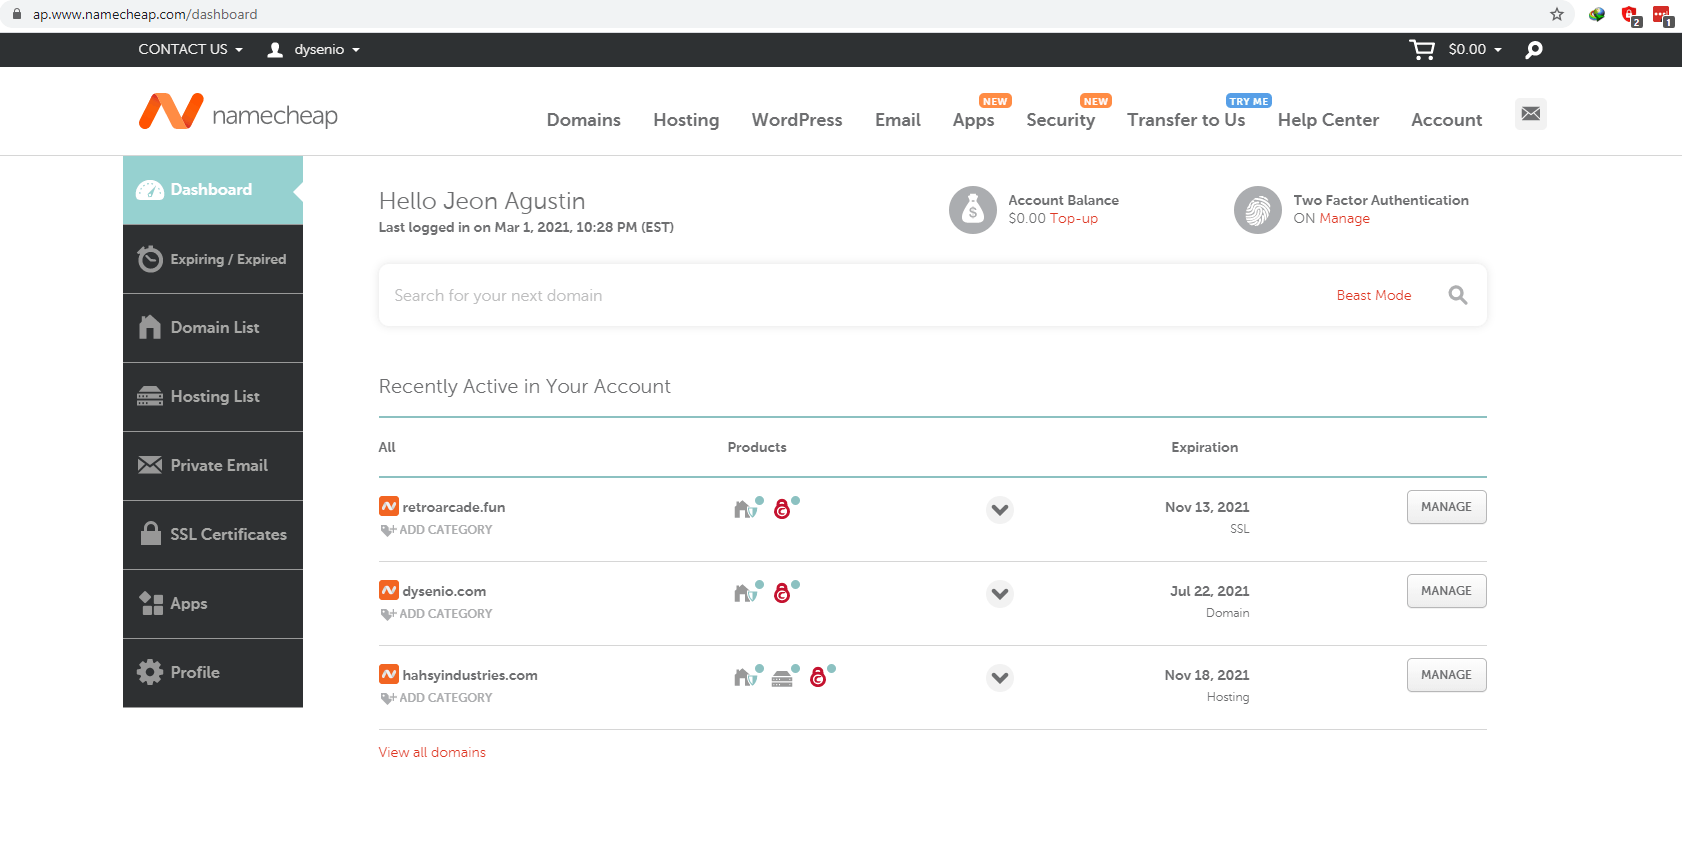Open the envelope messages icon
This screenshot has height=845, width=1682.
click(1530, 114)
